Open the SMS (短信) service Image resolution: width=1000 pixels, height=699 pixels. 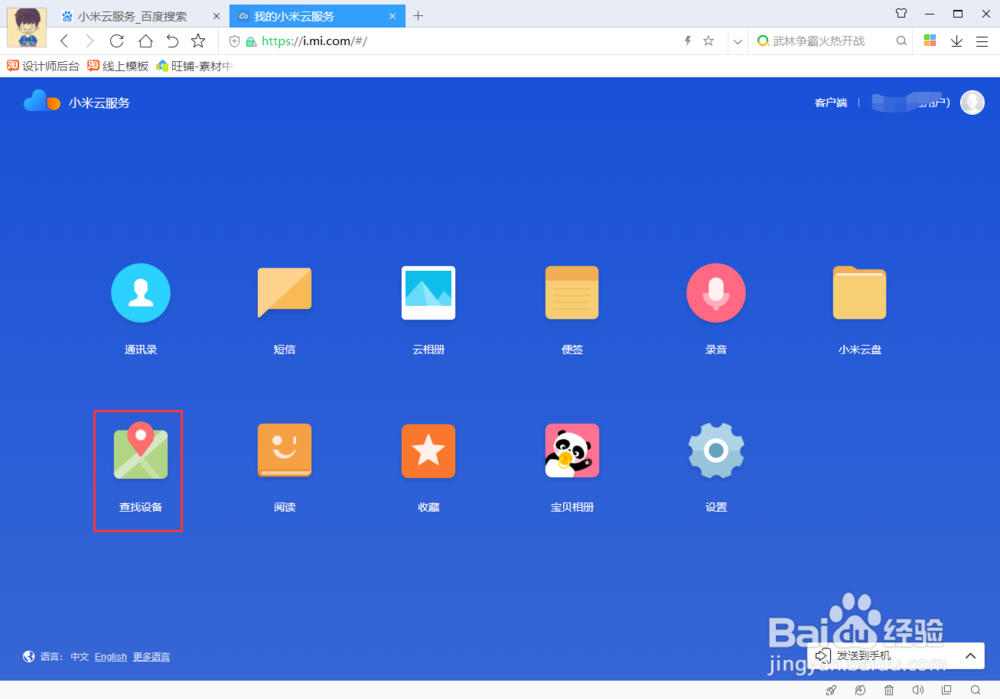pos(284,293)
